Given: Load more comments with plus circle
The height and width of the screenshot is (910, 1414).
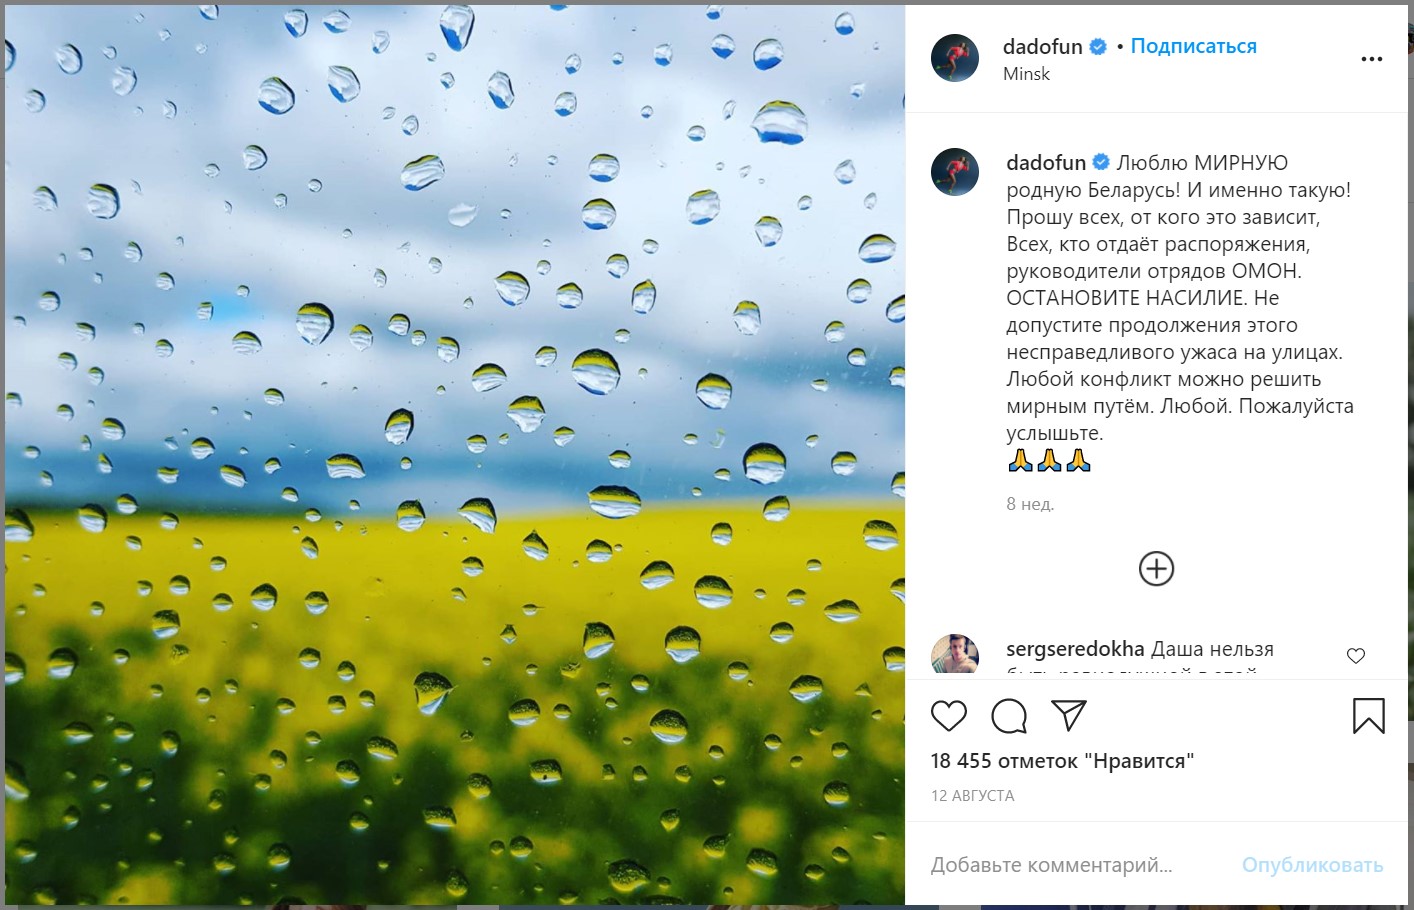Looking at the screenshot, I should coord(1156,569).
